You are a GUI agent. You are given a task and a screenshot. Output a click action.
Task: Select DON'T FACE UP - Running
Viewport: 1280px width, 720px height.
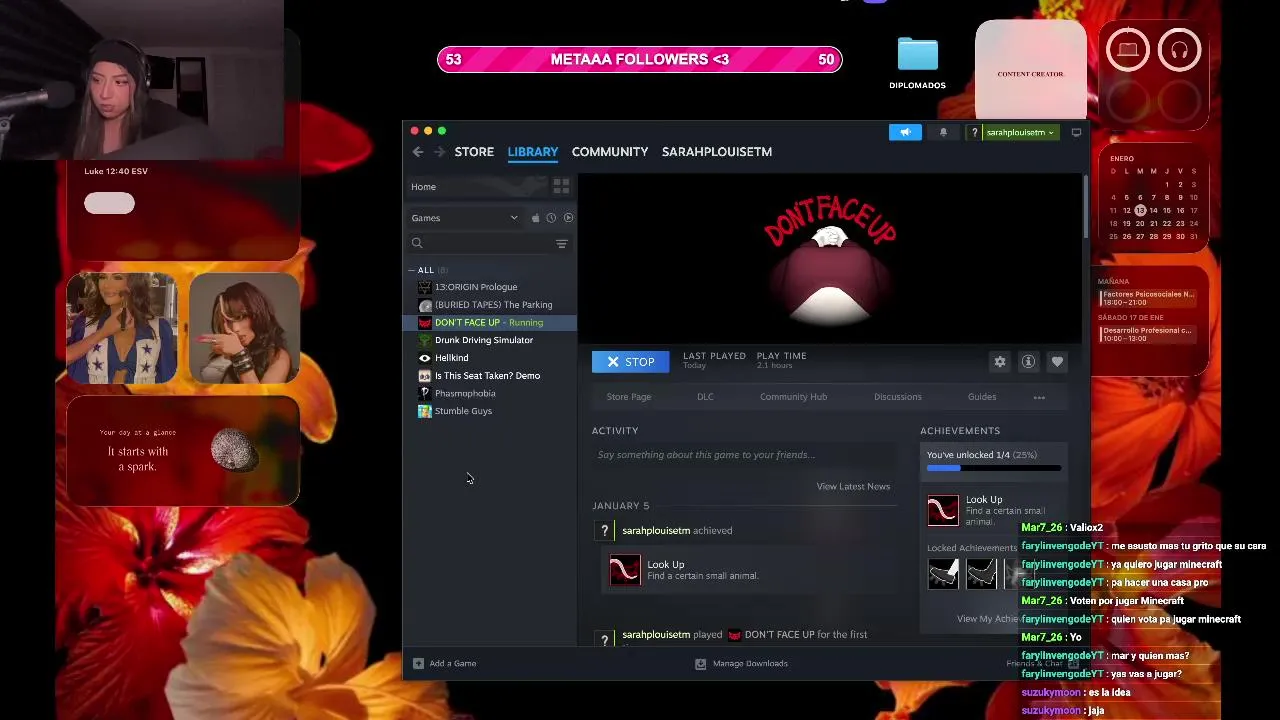[x=490, y=323]
